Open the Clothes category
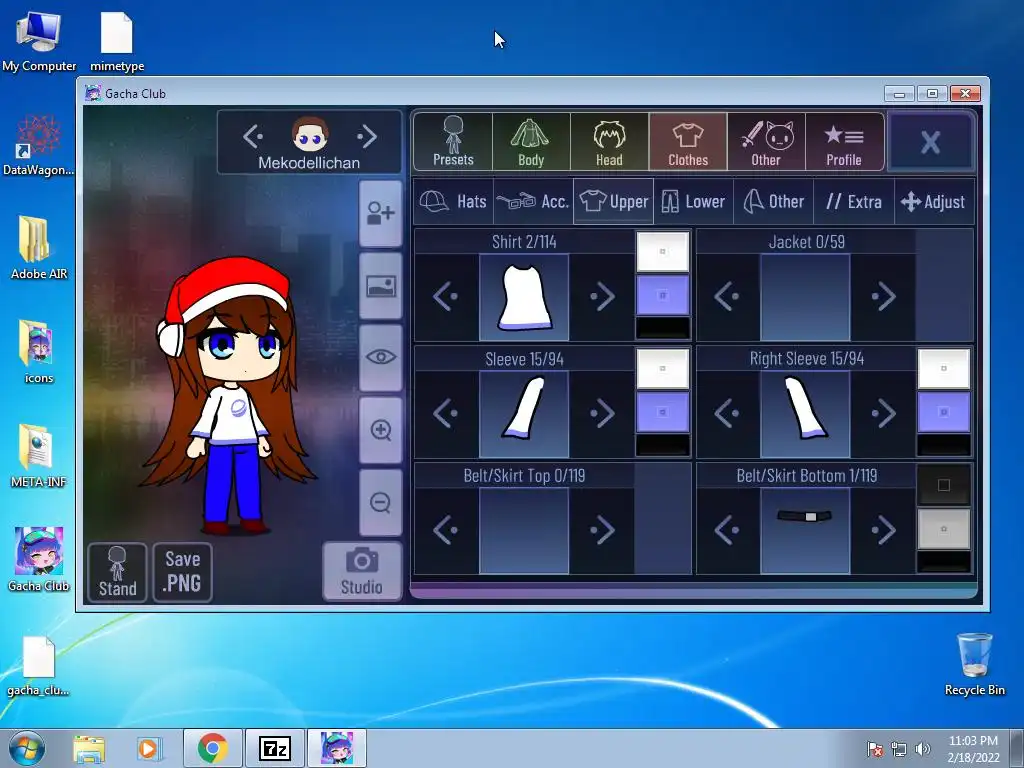The height and width of the screenshot is (768, 1024). [688, 142]
